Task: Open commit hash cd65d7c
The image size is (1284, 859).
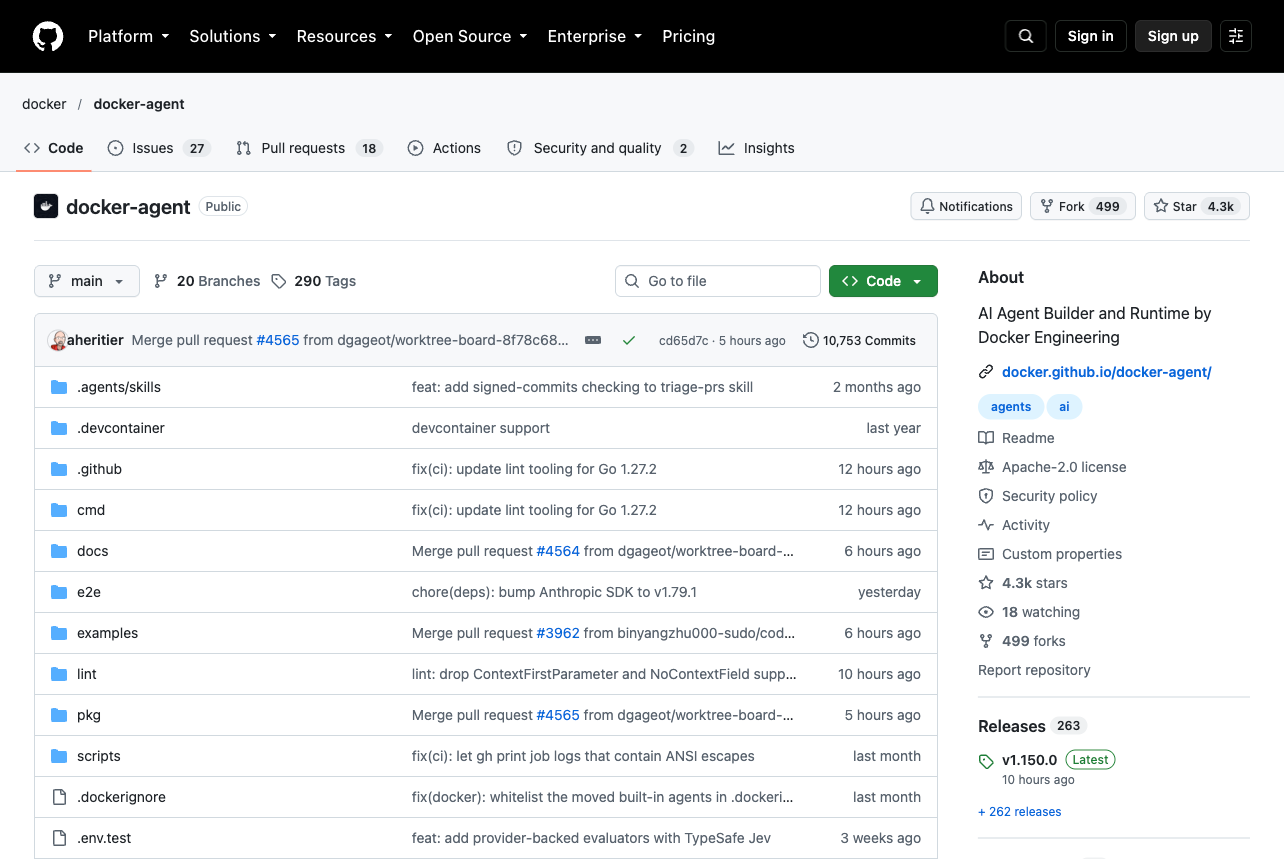Action: [x=683, y=341]
